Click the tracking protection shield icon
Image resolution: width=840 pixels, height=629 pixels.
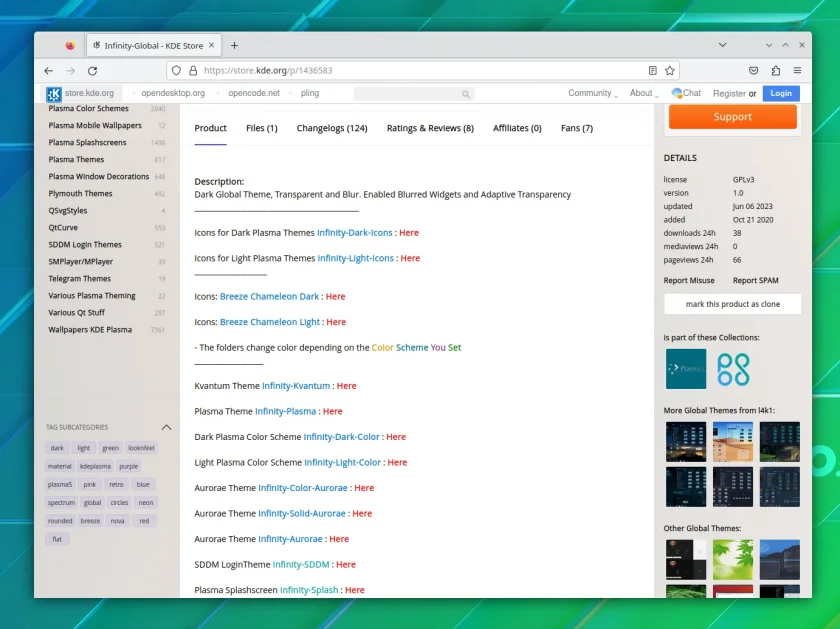pyautogui.click(x=176, y=70)
